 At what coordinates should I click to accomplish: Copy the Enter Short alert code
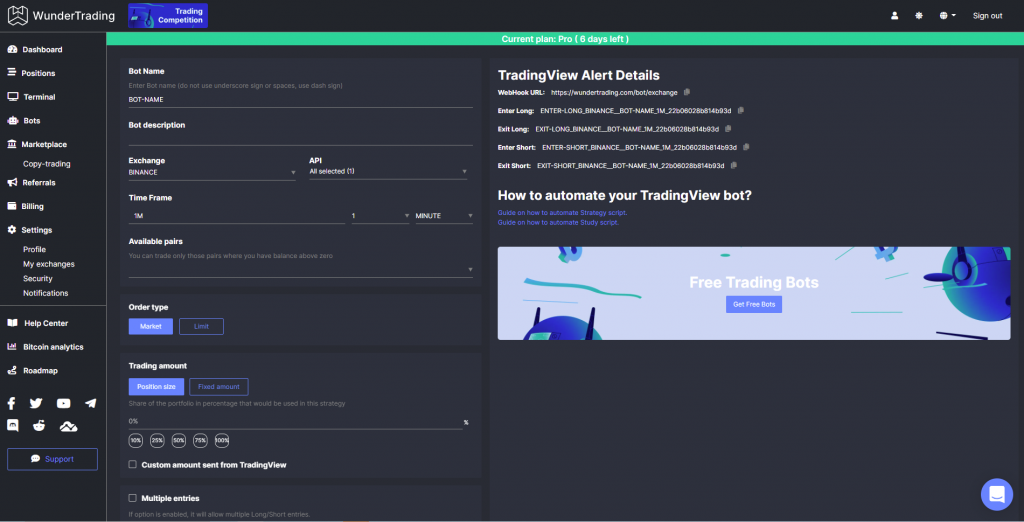[746, 147]
